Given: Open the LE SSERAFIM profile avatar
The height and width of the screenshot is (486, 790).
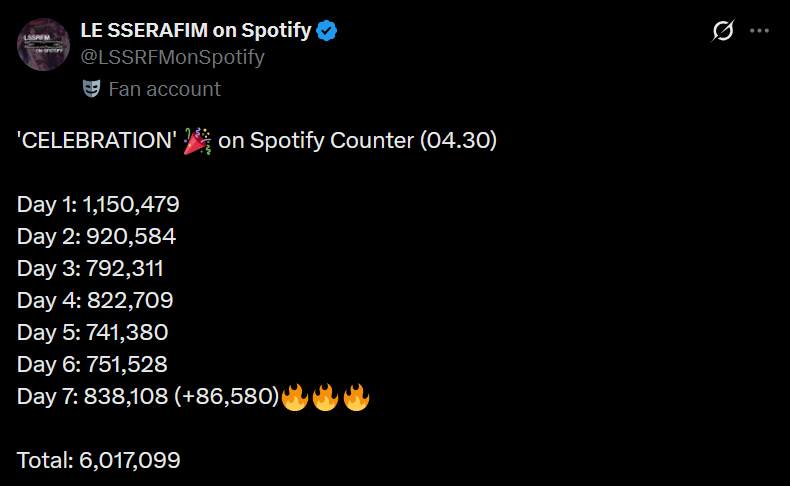Looking at the screenshot, I should click(x=43, y=44).
